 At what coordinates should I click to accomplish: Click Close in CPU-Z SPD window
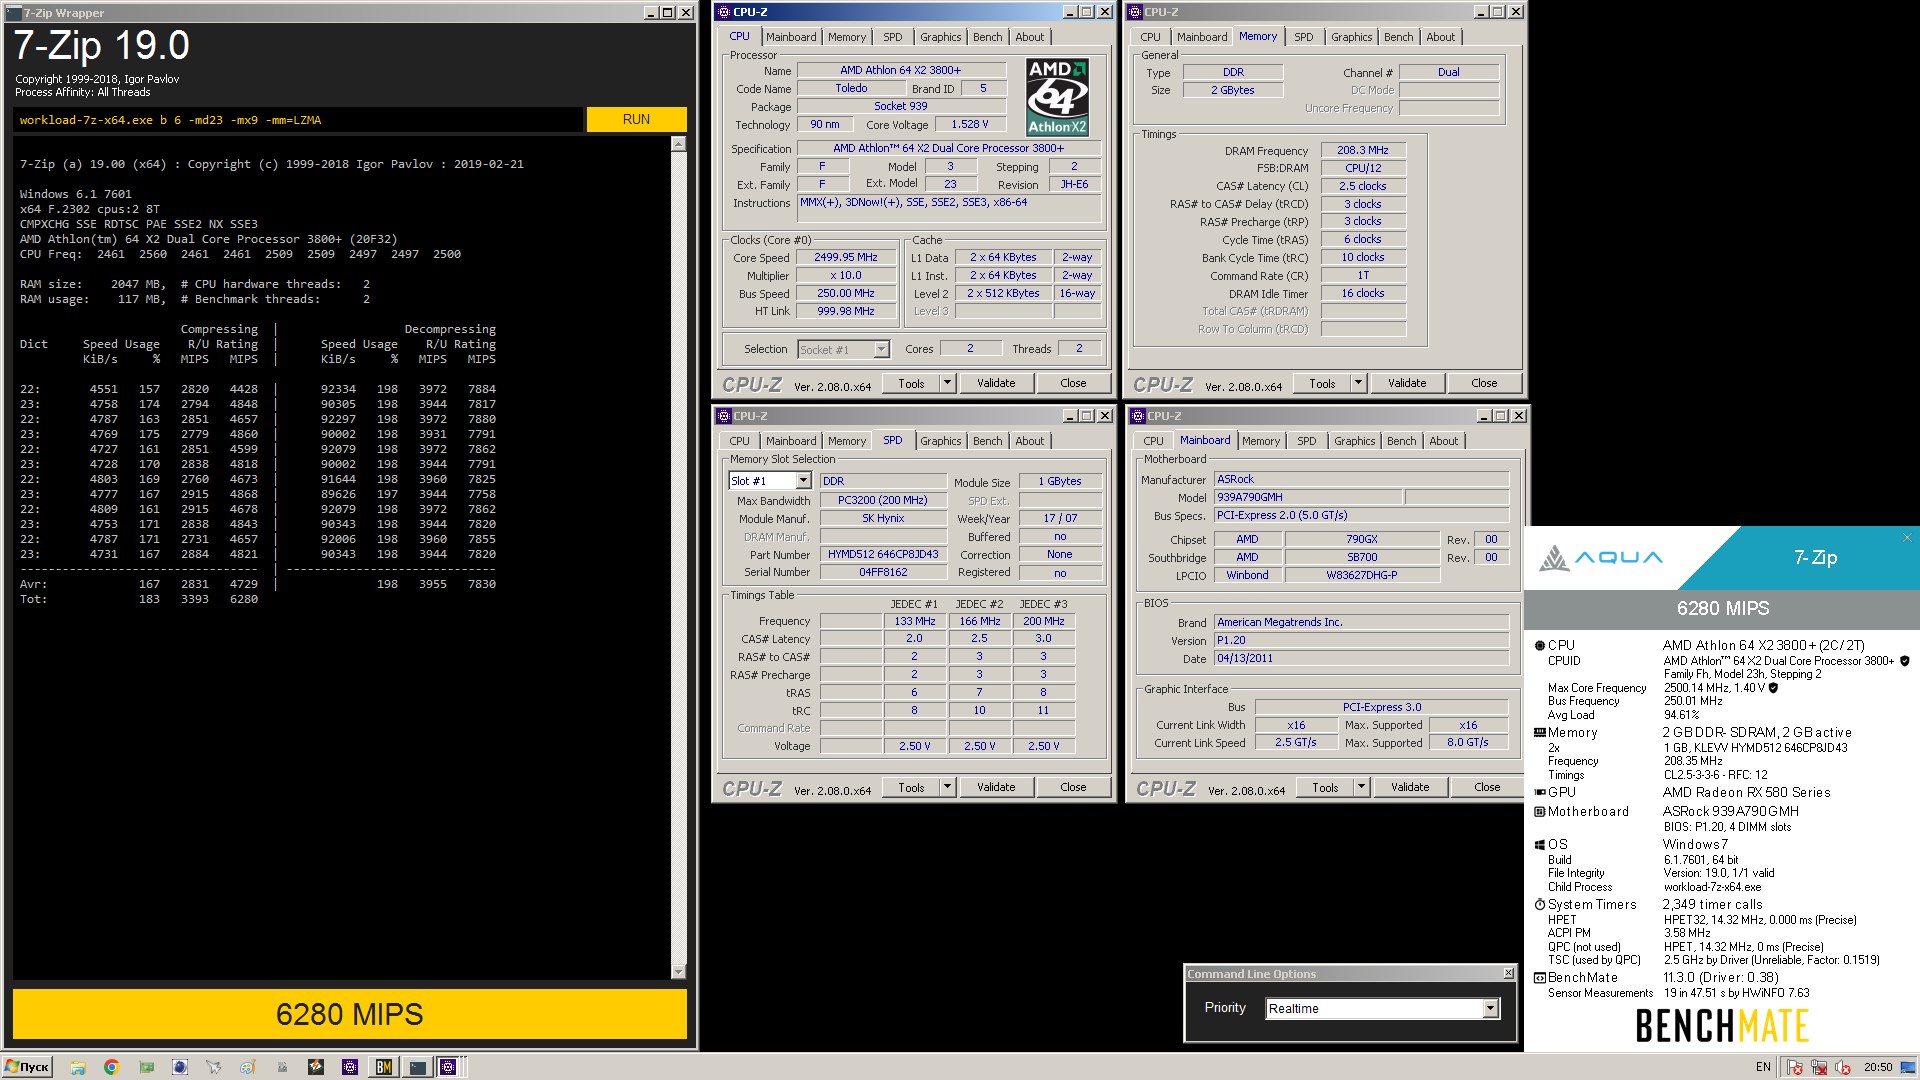[1073, 787]
